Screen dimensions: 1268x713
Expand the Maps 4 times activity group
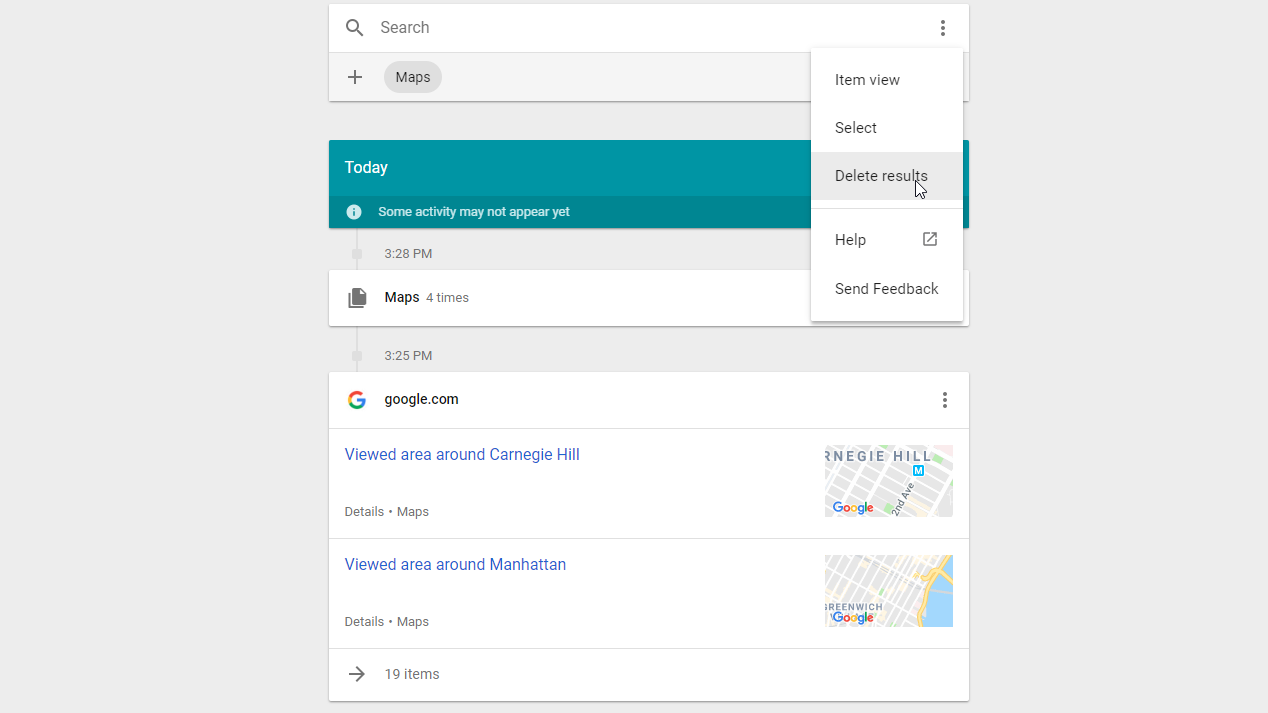click(x=427, y=297)
